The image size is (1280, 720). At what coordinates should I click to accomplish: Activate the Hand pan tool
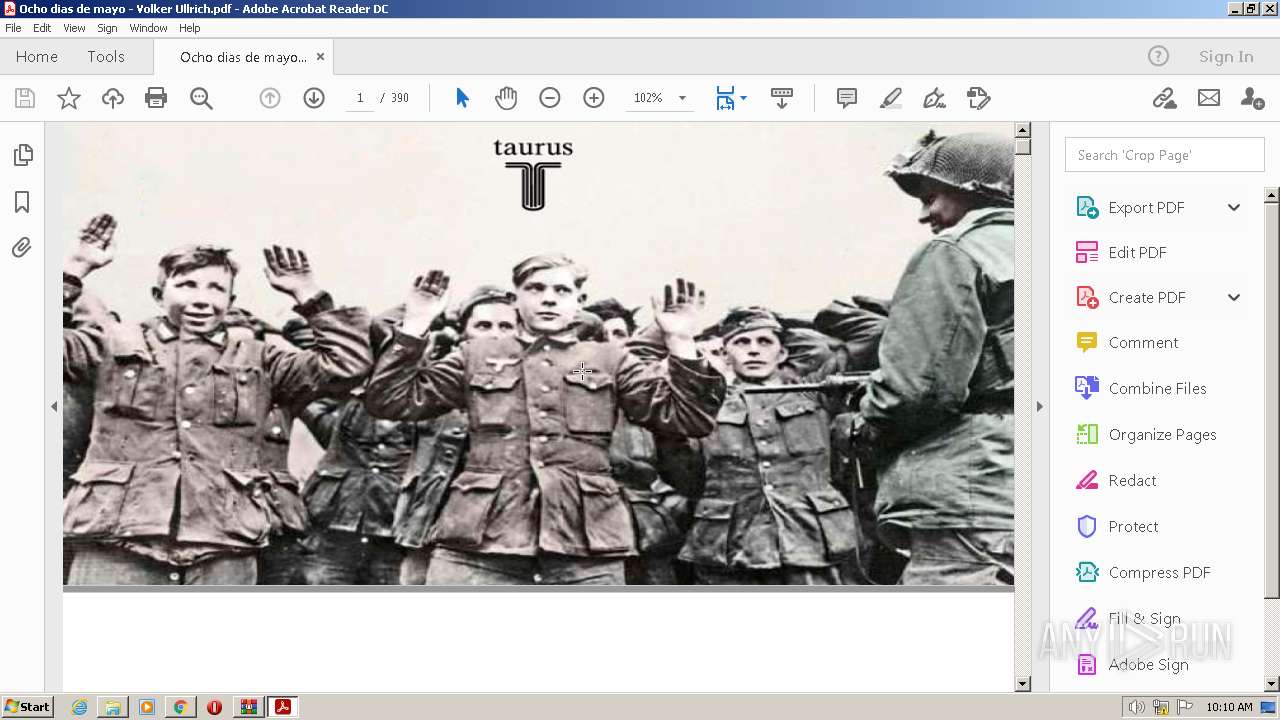coord(506,98)
